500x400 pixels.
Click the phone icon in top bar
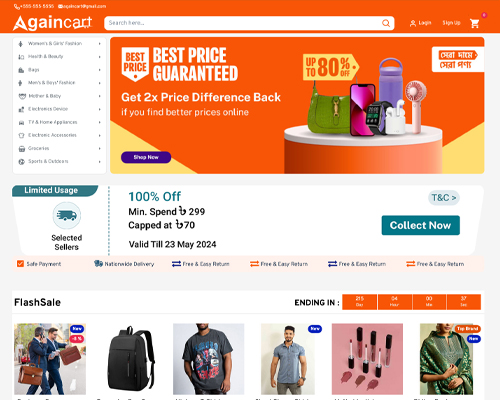pos(16,6)
